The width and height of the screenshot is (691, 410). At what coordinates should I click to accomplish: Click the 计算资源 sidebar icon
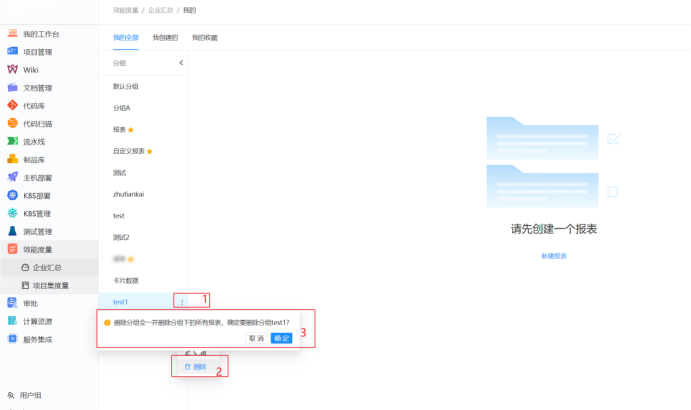tap(12, 321)
